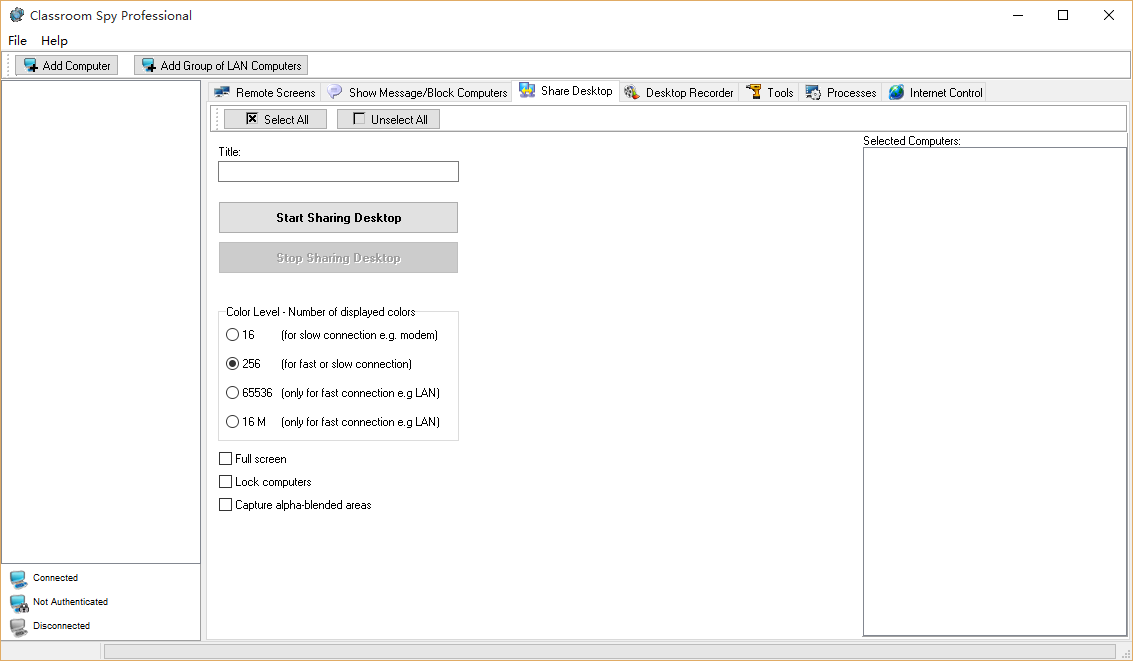Open the Tools tab

(x=770, y=92)
